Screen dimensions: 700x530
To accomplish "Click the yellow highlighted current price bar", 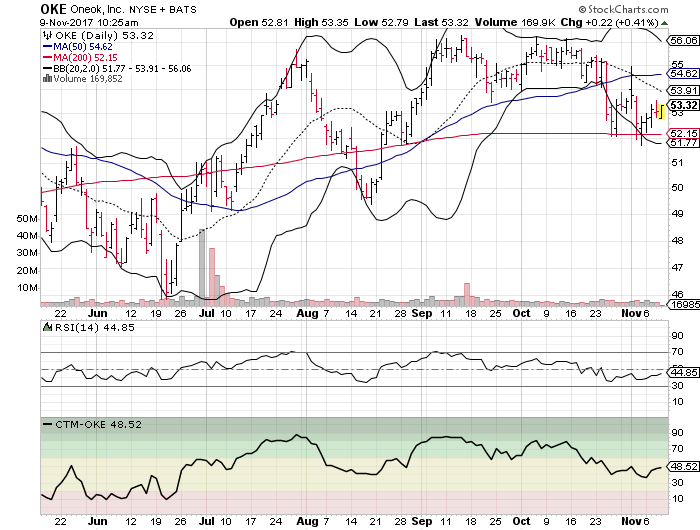I will point(661,112).
